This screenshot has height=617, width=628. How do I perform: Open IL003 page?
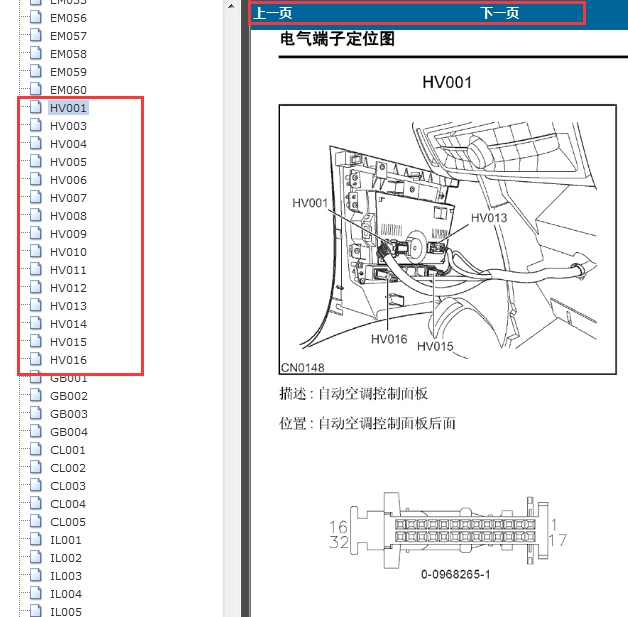click(x=66, y=577)
